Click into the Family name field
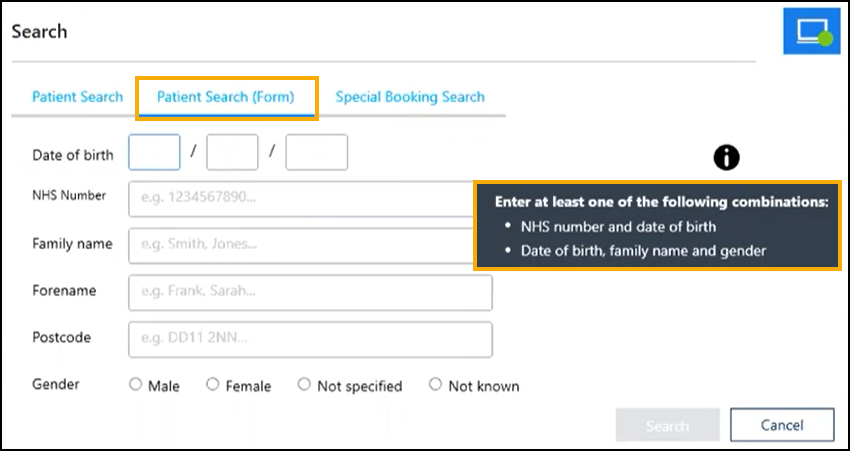The image size is (850, 451). tap(300, 246)
